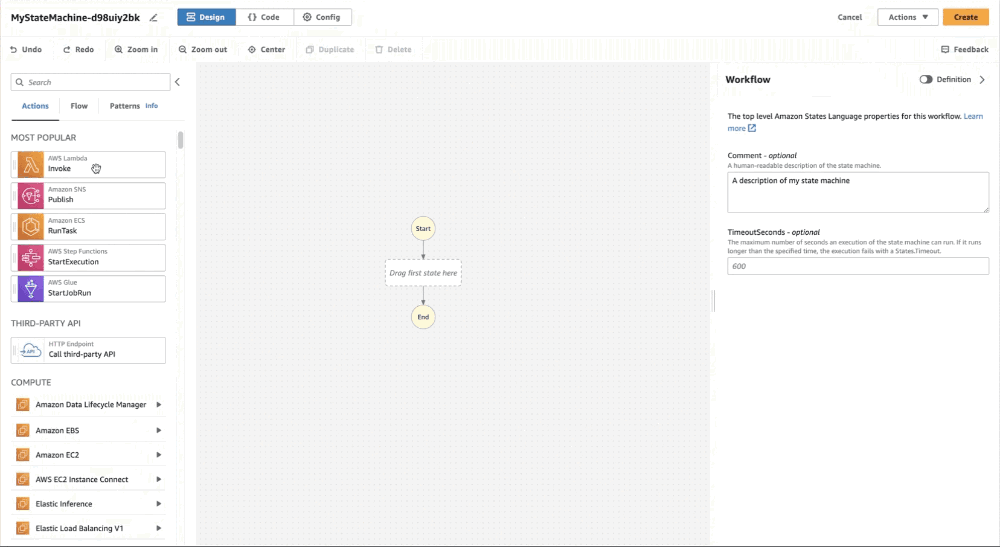Screen dimensions: 1000x547
Task: Expand AWS EC2 Instance Connect actions
Action: [159, 479]
